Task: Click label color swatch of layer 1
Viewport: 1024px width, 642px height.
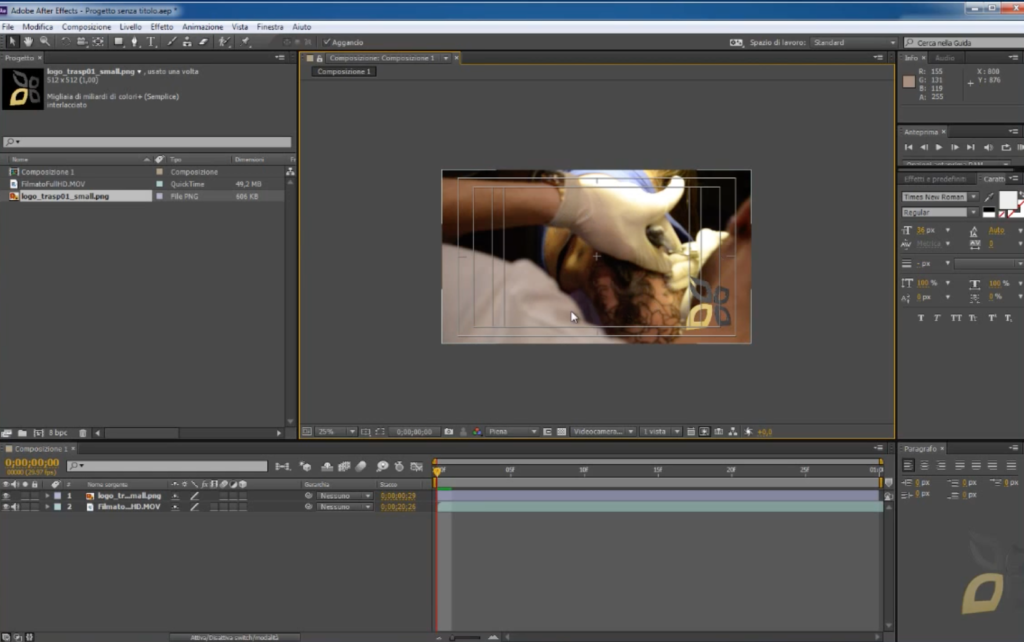Action: pos(57,496)
